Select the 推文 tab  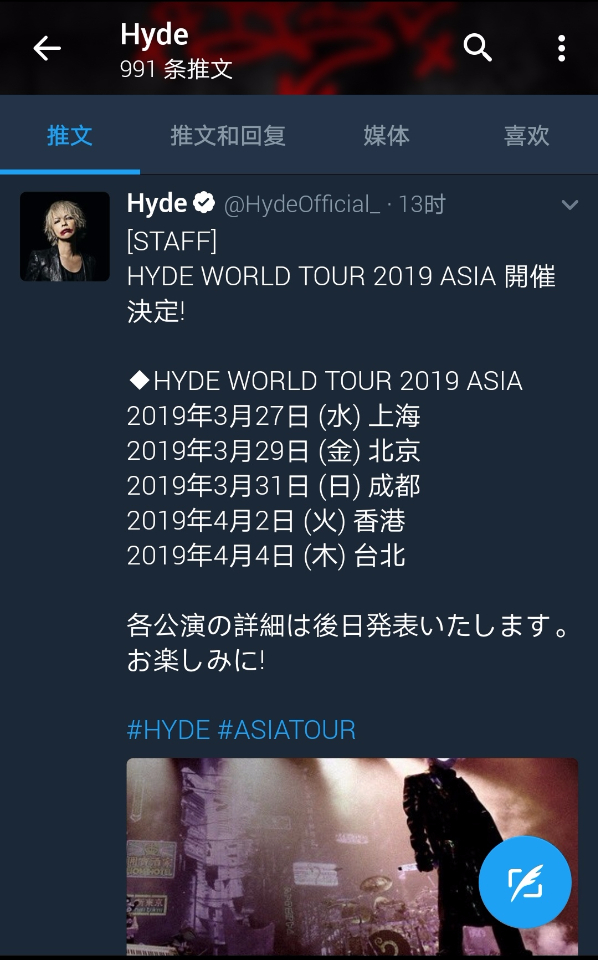(70, 135)
